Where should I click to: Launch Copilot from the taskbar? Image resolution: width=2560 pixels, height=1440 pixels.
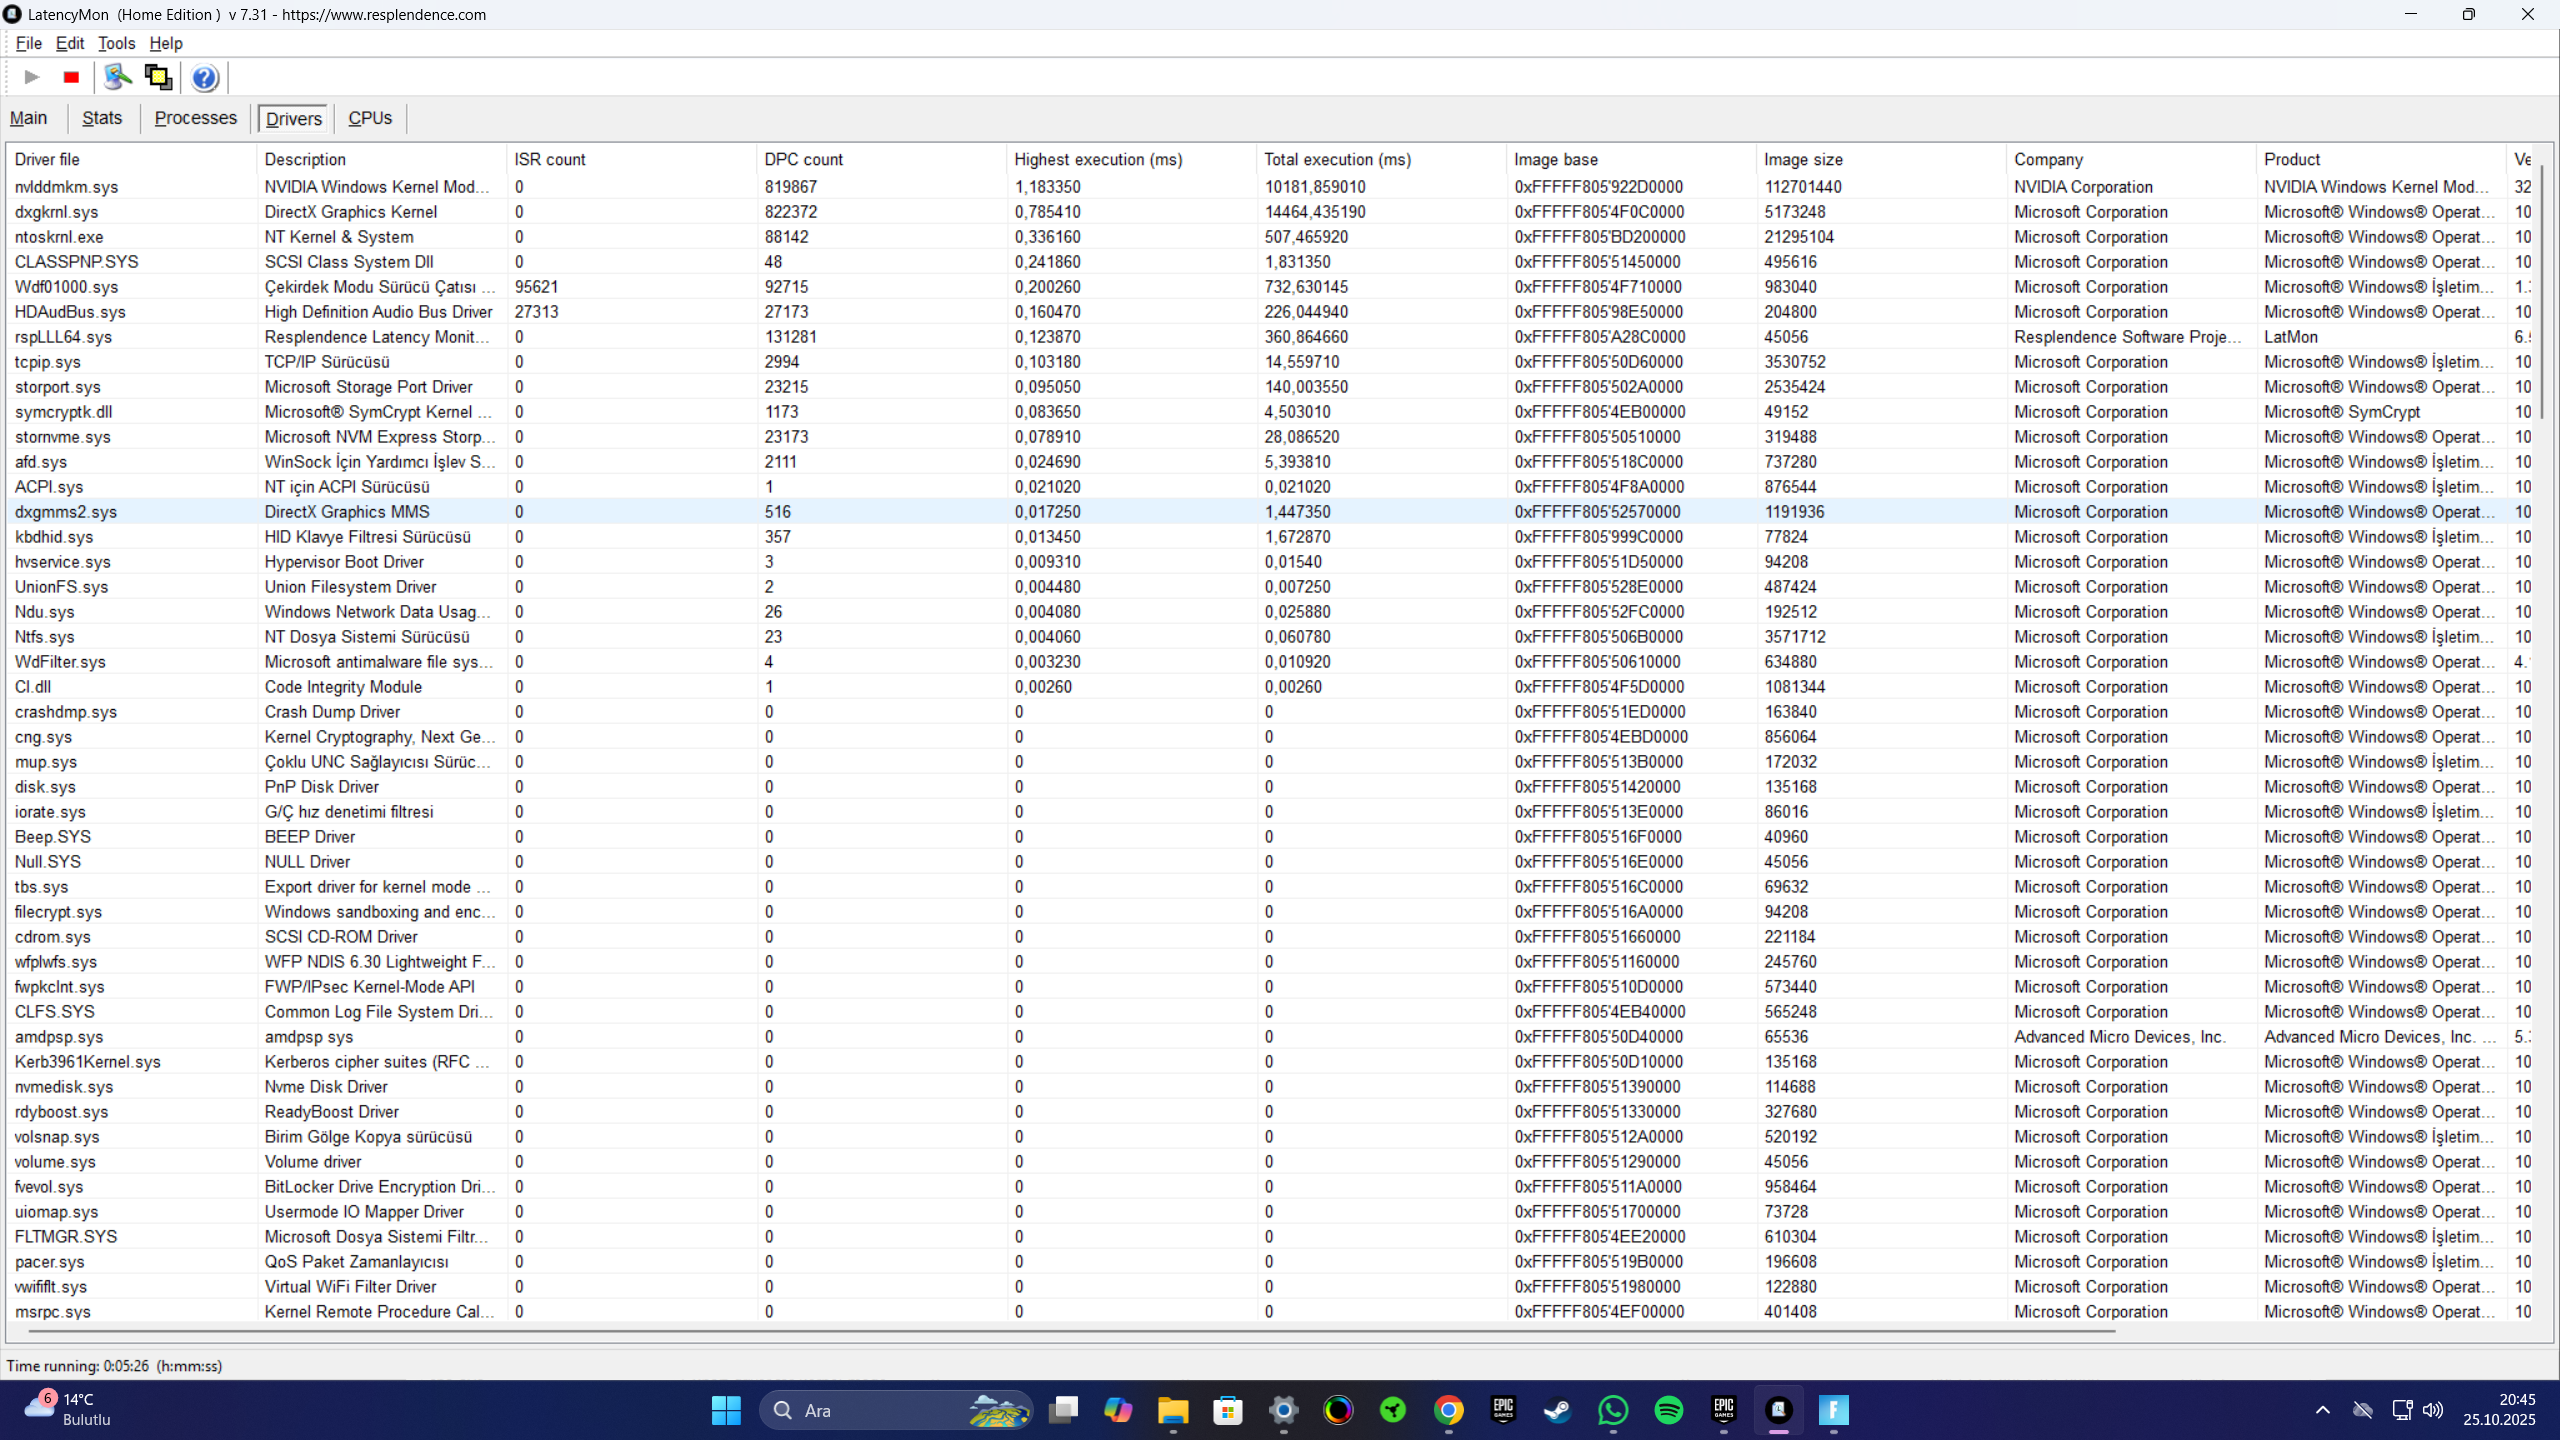coord(1118,1410)
